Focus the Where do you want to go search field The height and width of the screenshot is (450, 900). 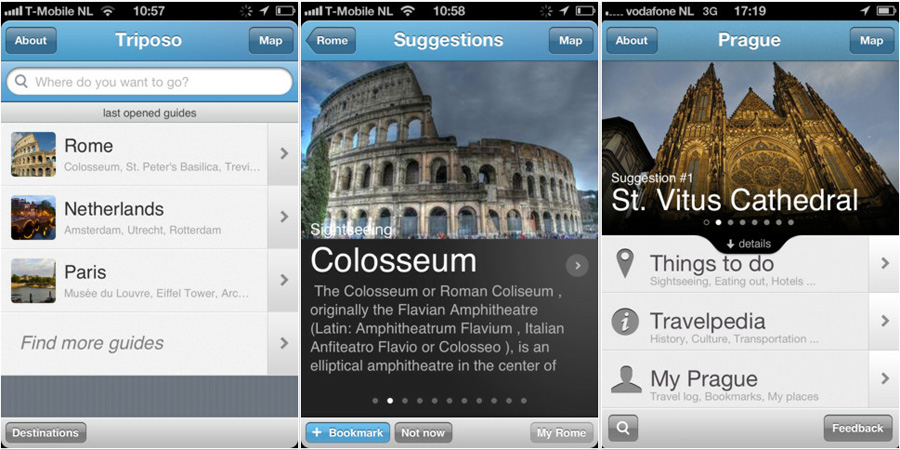tap(149, 82)
